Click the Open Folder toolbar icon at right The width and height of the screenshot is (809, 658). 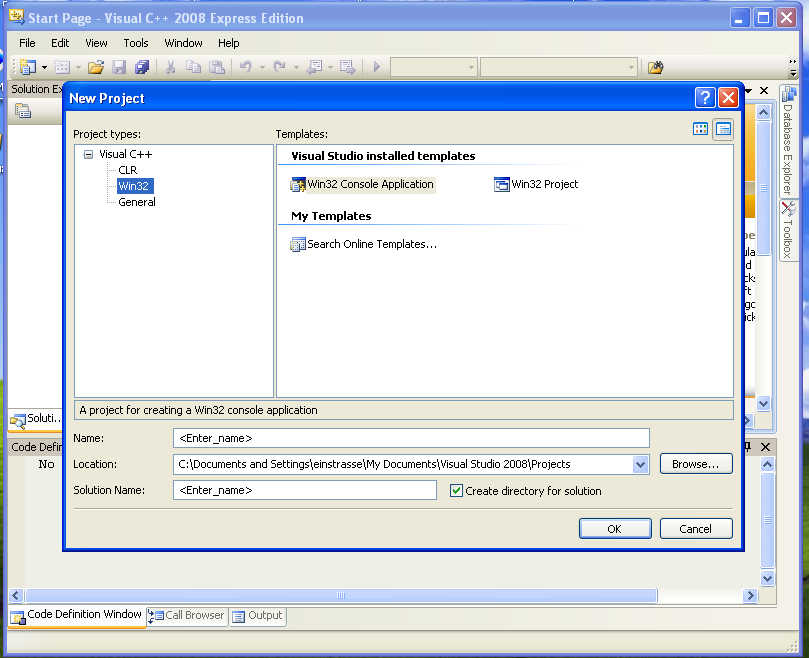[656, 67]
